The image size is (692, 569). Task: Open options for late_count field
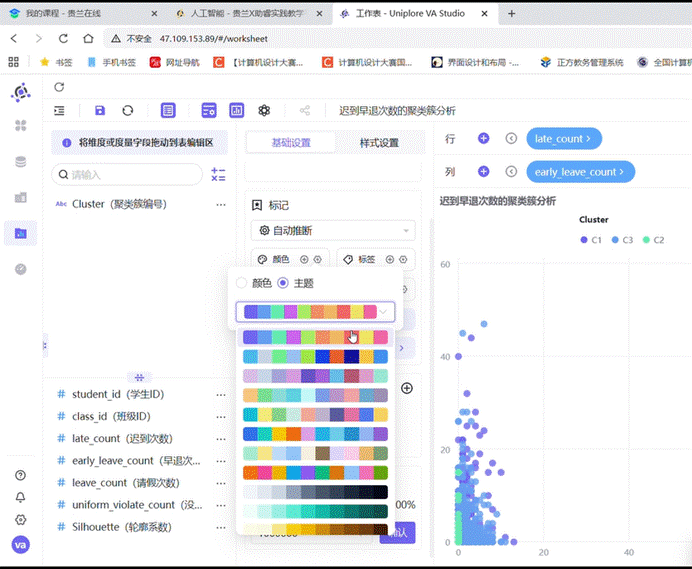tap(221, 439)
